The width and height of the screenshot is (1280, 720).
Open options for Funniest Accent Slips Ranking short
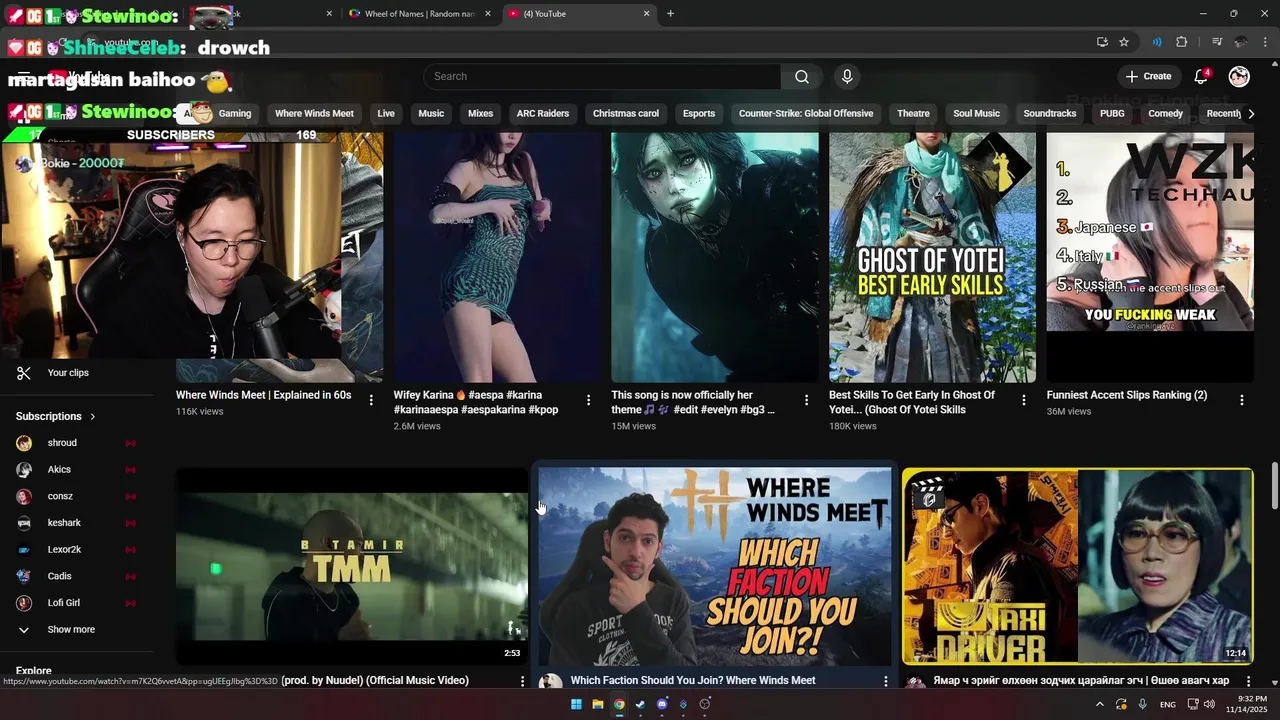(x=1242, y=400)
